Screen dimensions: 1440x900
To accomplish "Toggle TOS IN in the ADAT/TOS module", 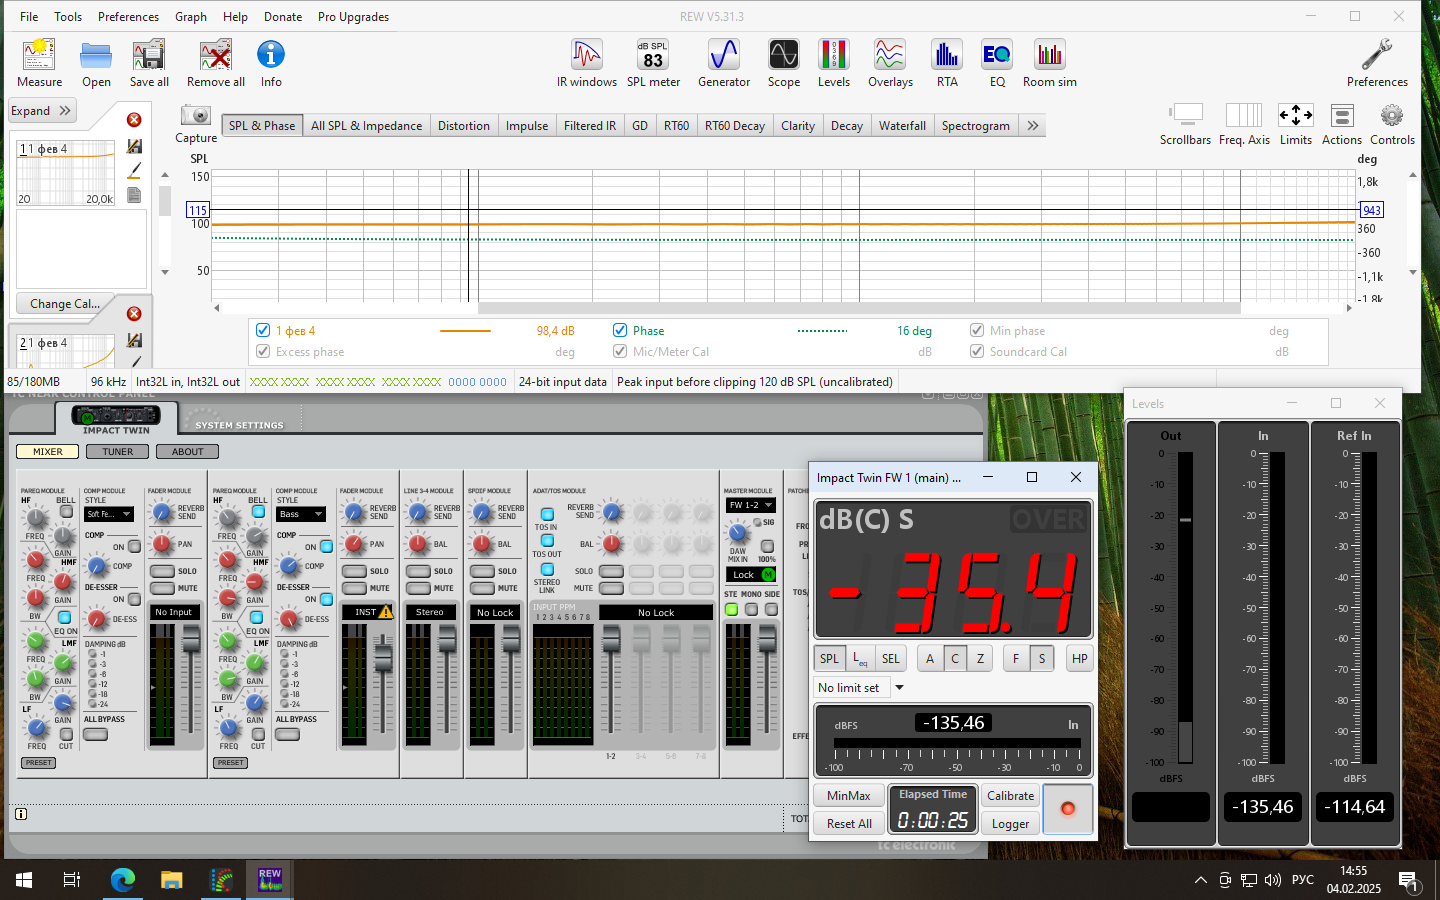I will pyautogui.click(x=547, y=514).
